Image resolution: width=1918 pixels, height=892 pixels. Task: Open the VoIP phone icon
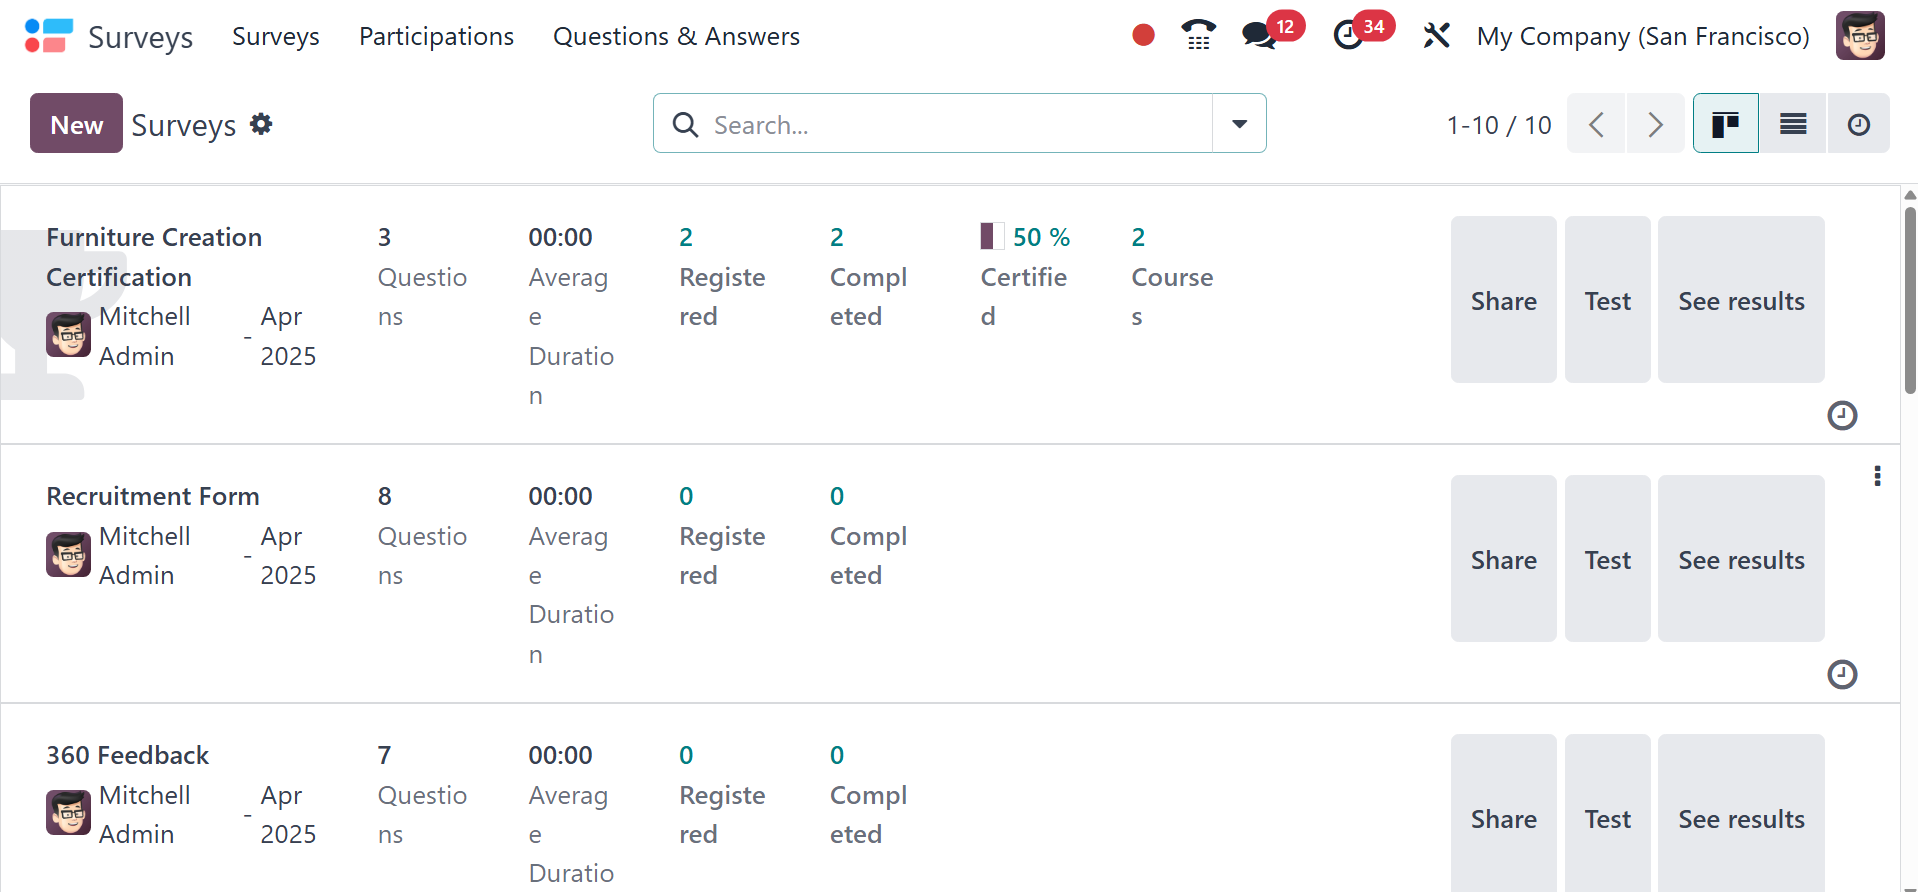tap(1198, 36)
